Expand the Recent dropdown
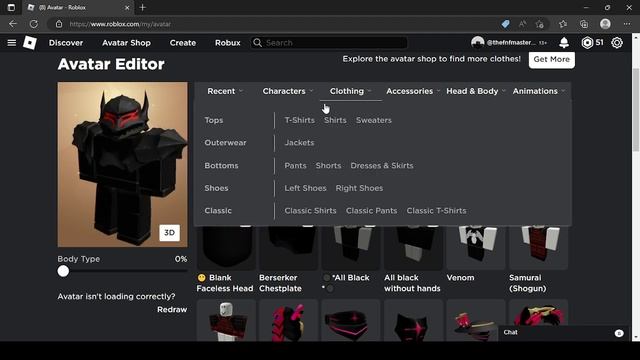Screen dimensions: 640x360 click(225, 91)
